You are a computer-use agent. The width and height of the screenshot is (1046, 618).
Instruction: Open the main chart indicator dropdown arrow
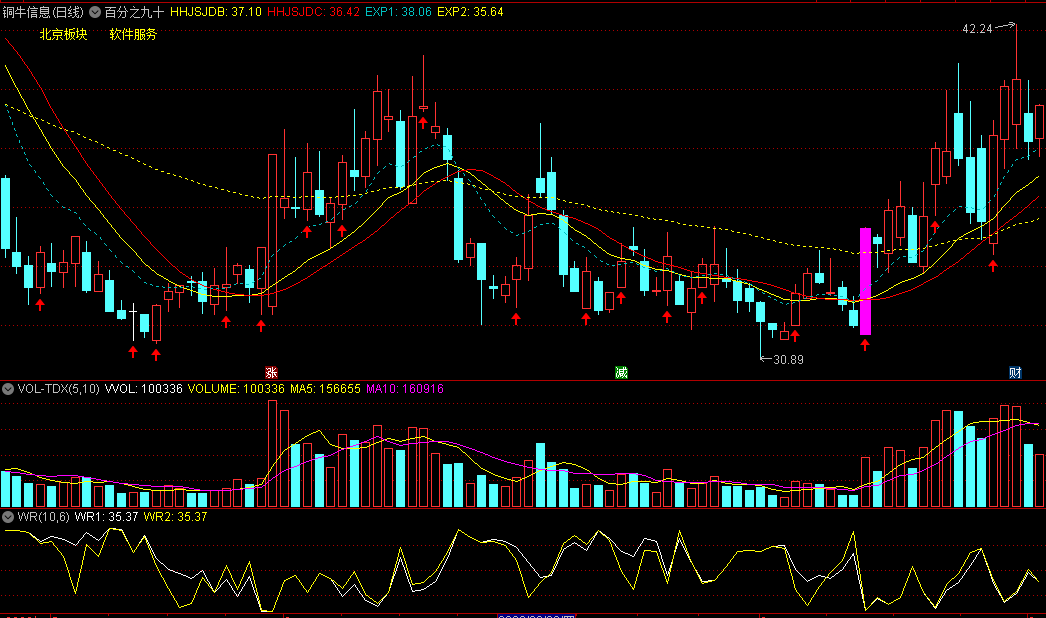click(x=95, y=12)
